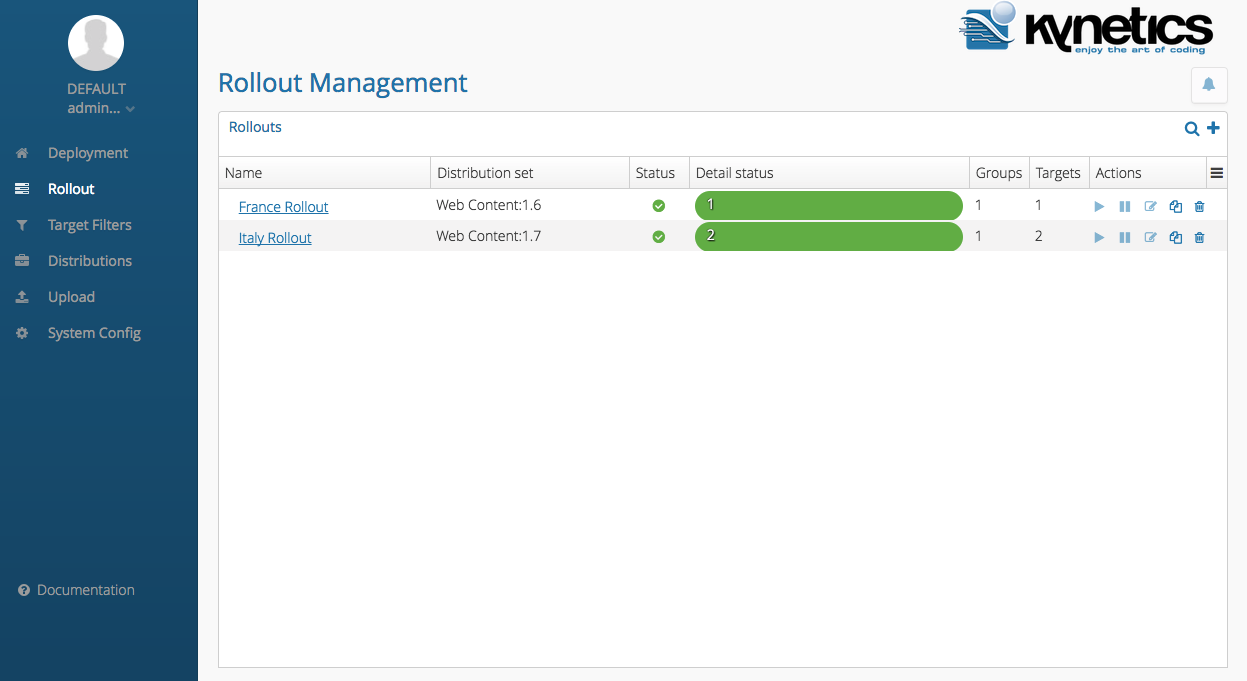
Task: Click the Targets column header
Action: tap(1059, 173)
